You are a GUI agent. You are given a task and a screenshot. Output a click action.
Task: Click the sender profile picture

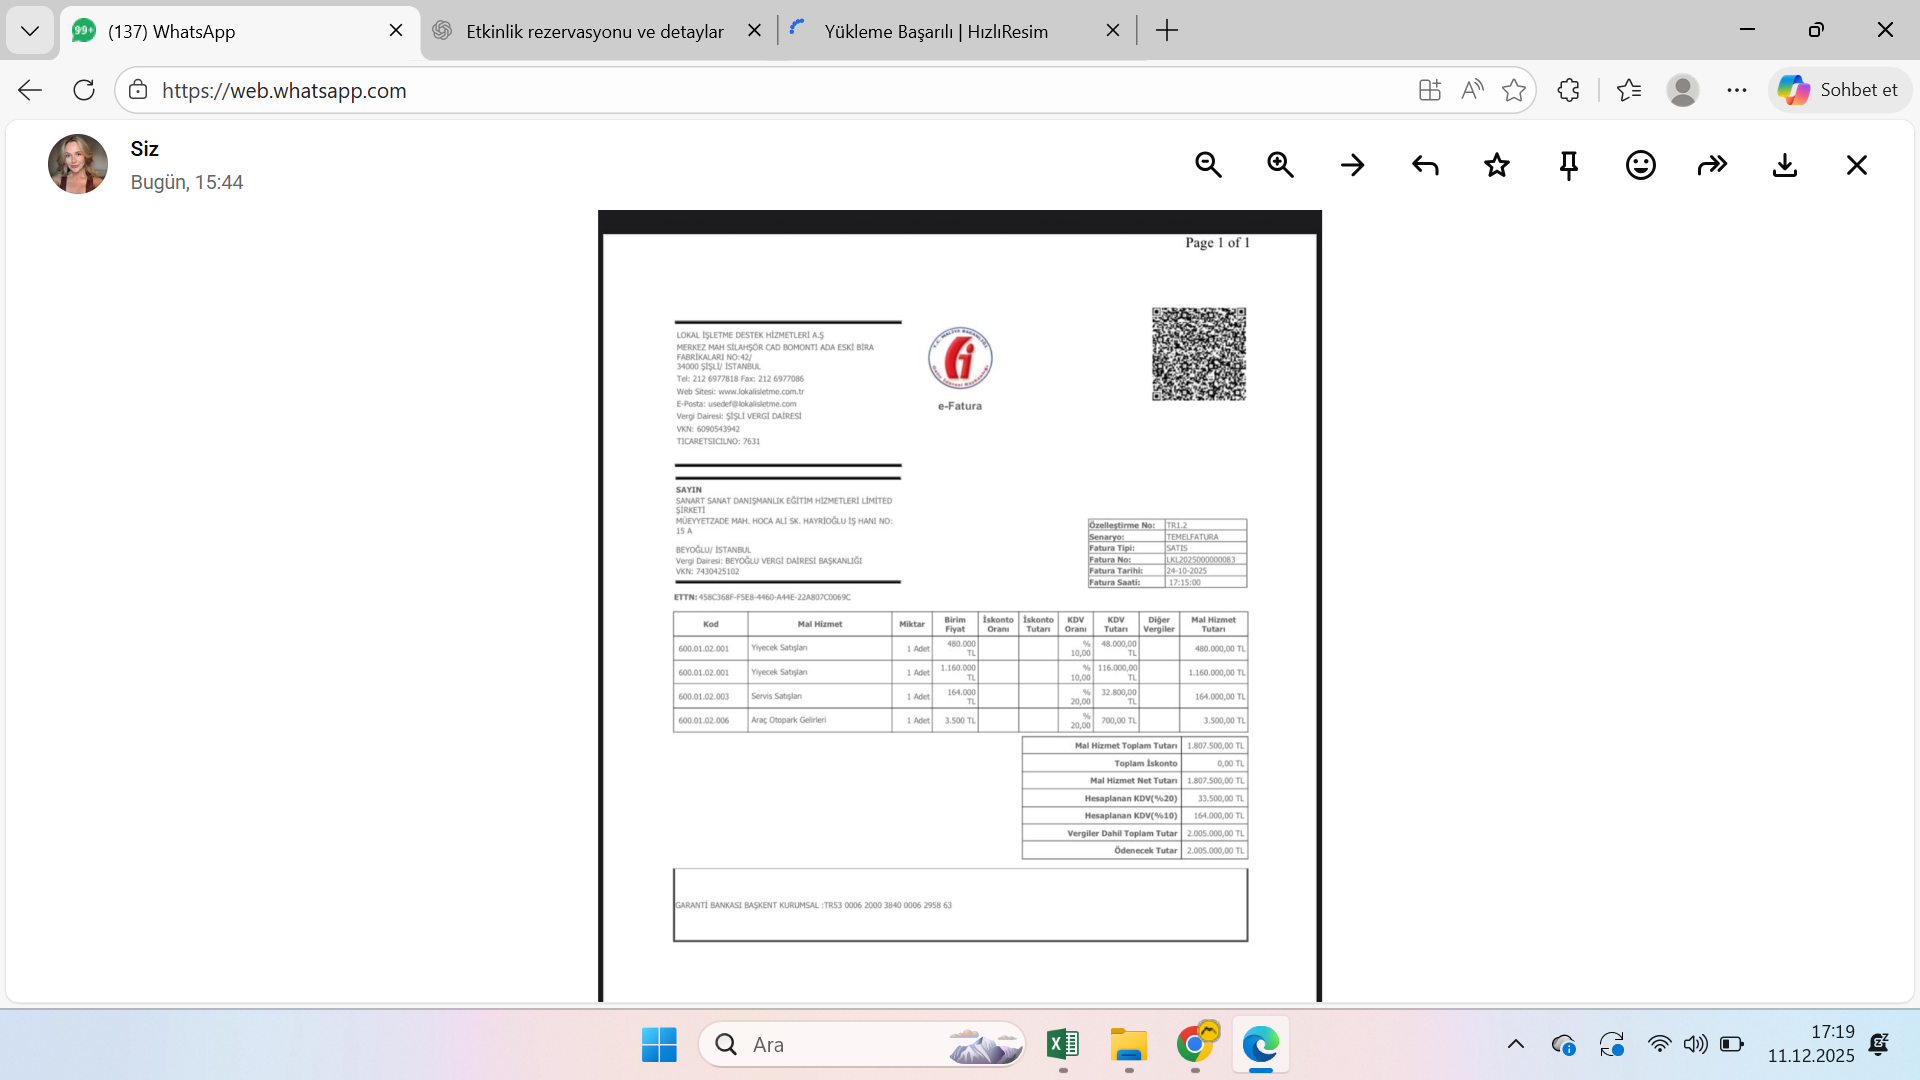[x=78, y=164]
